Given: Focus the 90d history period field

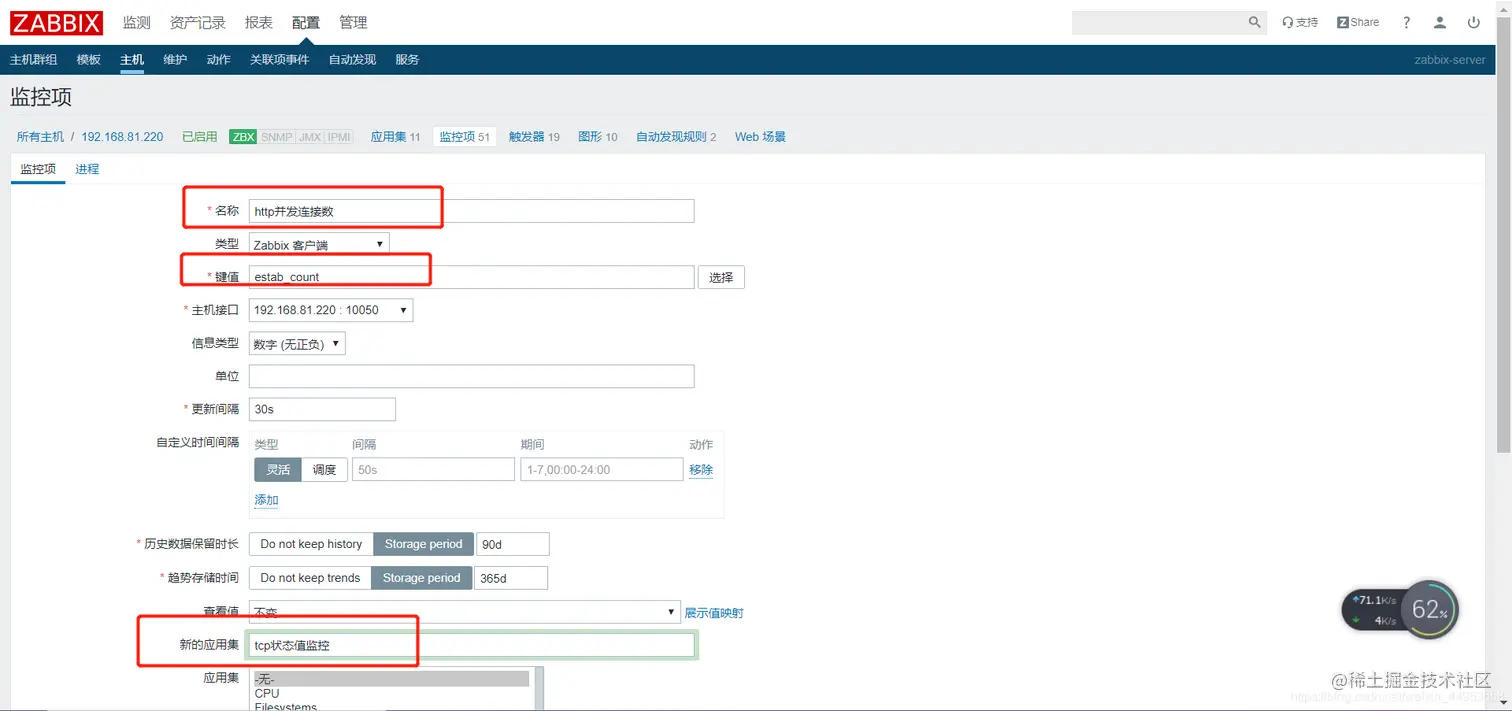Looking at the screenshot, I should coord(513,544).
